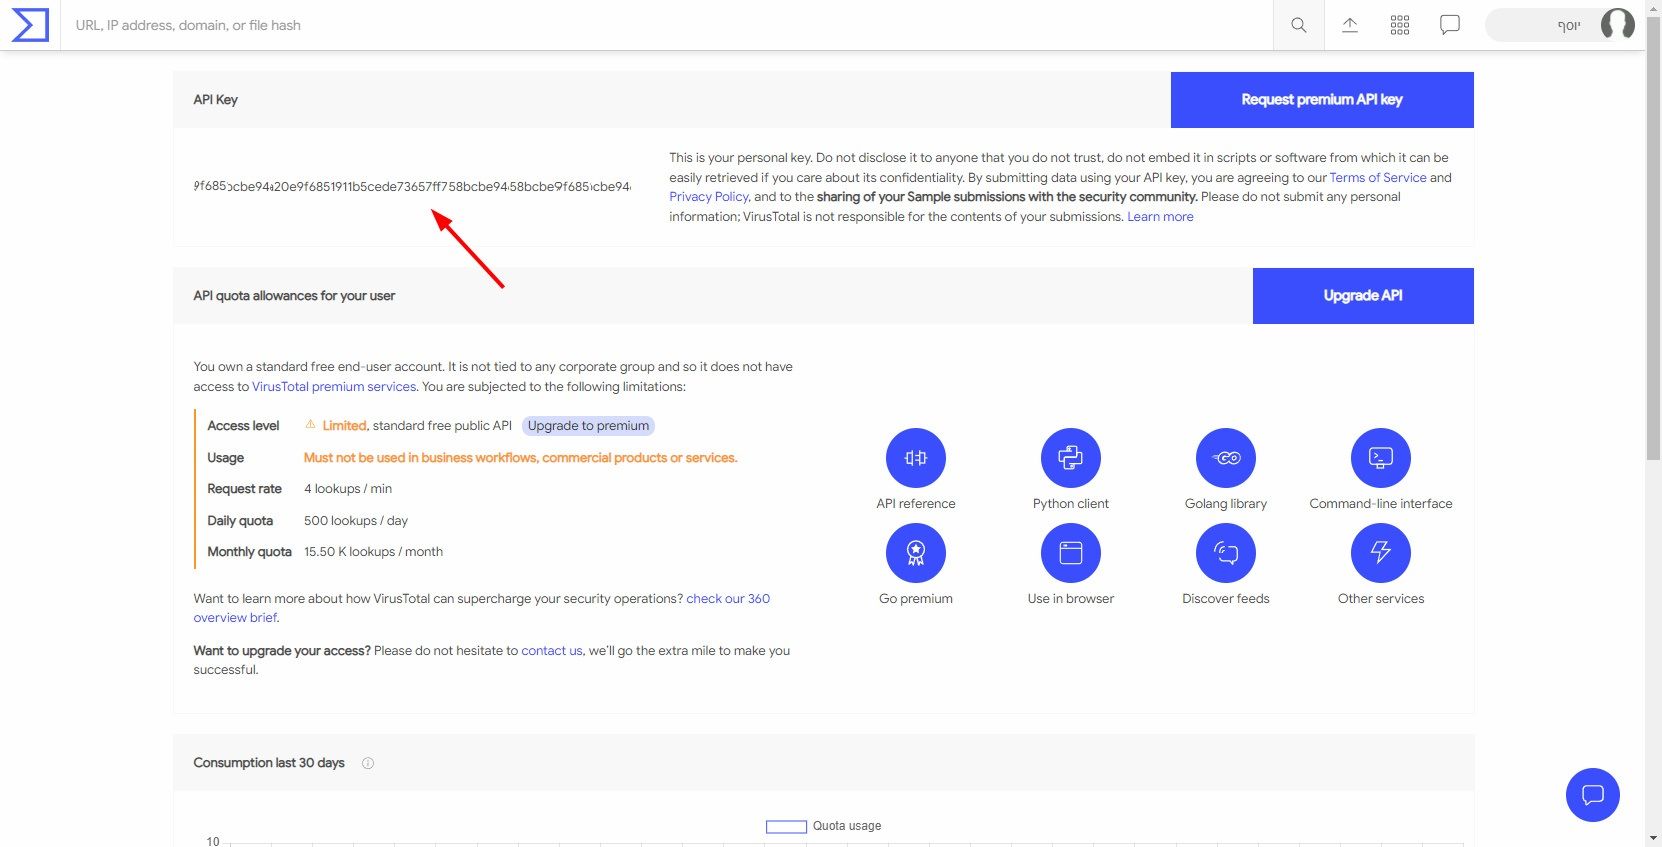Click the VirusTotal logo icon
The width and height of the screenshot is (1662, 847).
[x=30, y=25]
